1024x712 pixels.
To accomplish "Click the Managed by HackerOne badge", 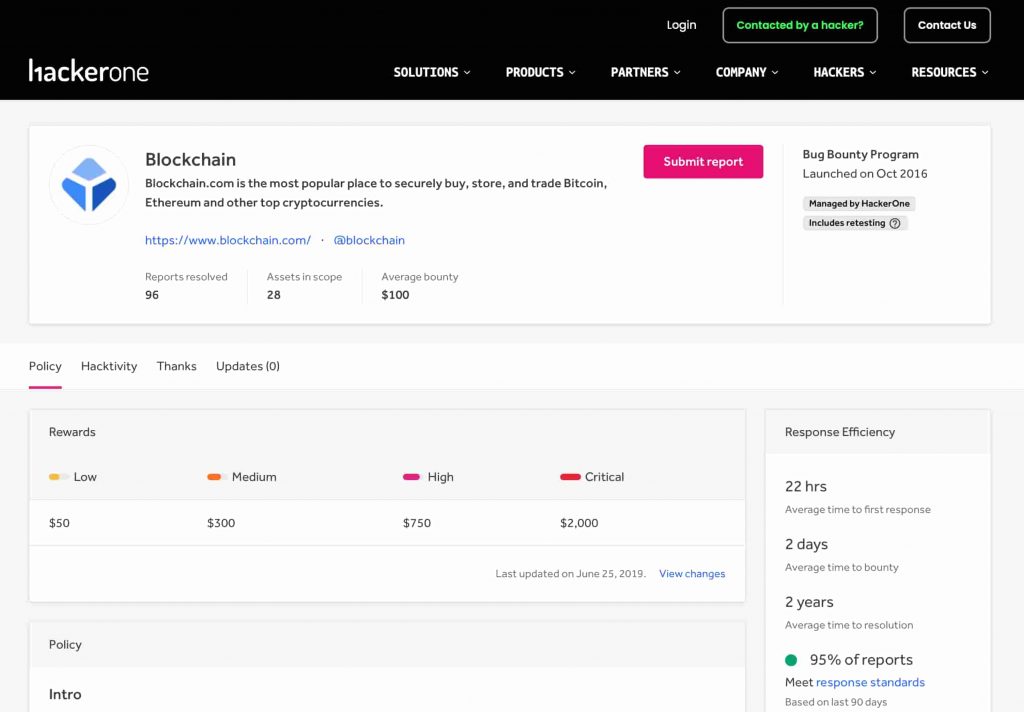I will [x=859, y=203].
